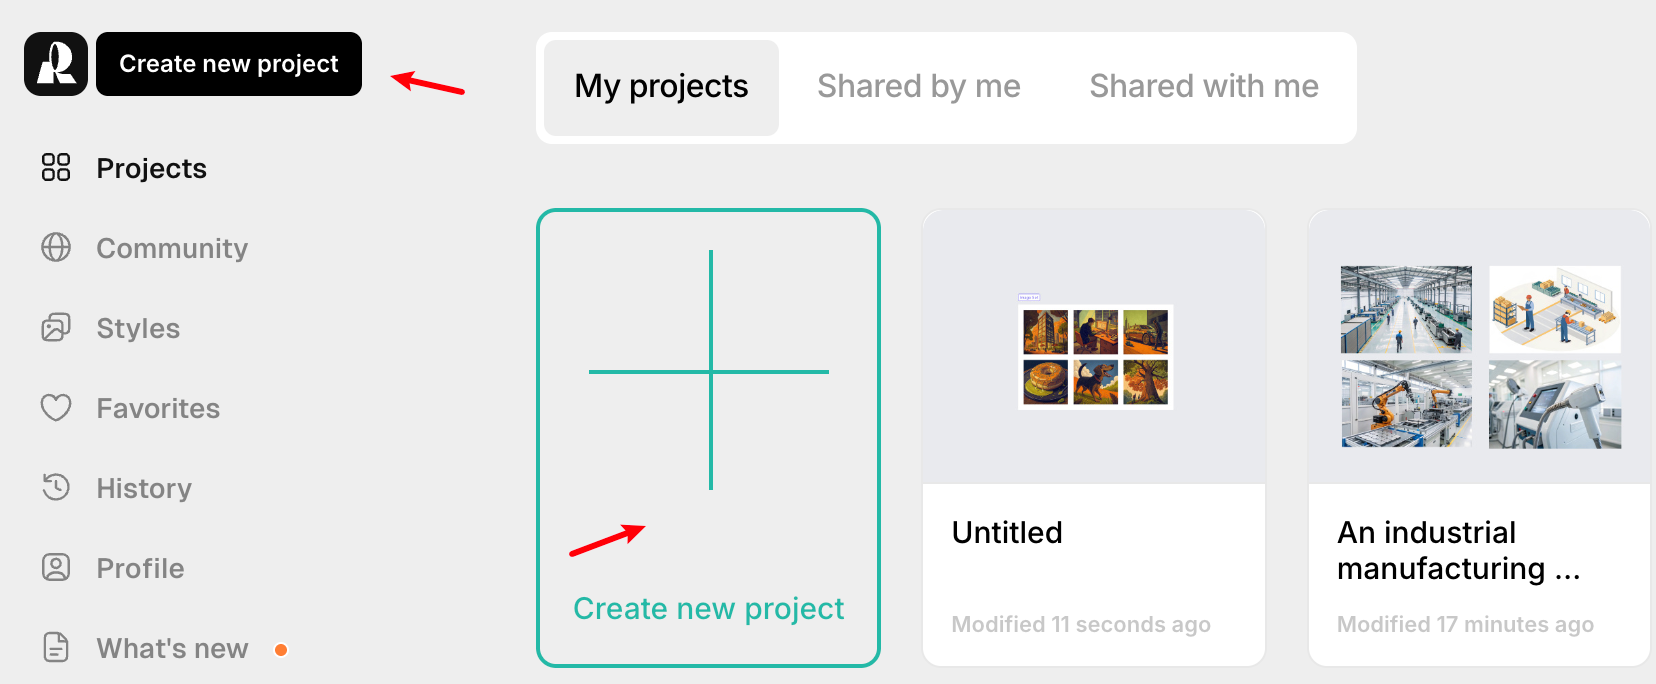1656x684 pixels.
Task: Click the Community globe icon
Action: coord(56,247)
